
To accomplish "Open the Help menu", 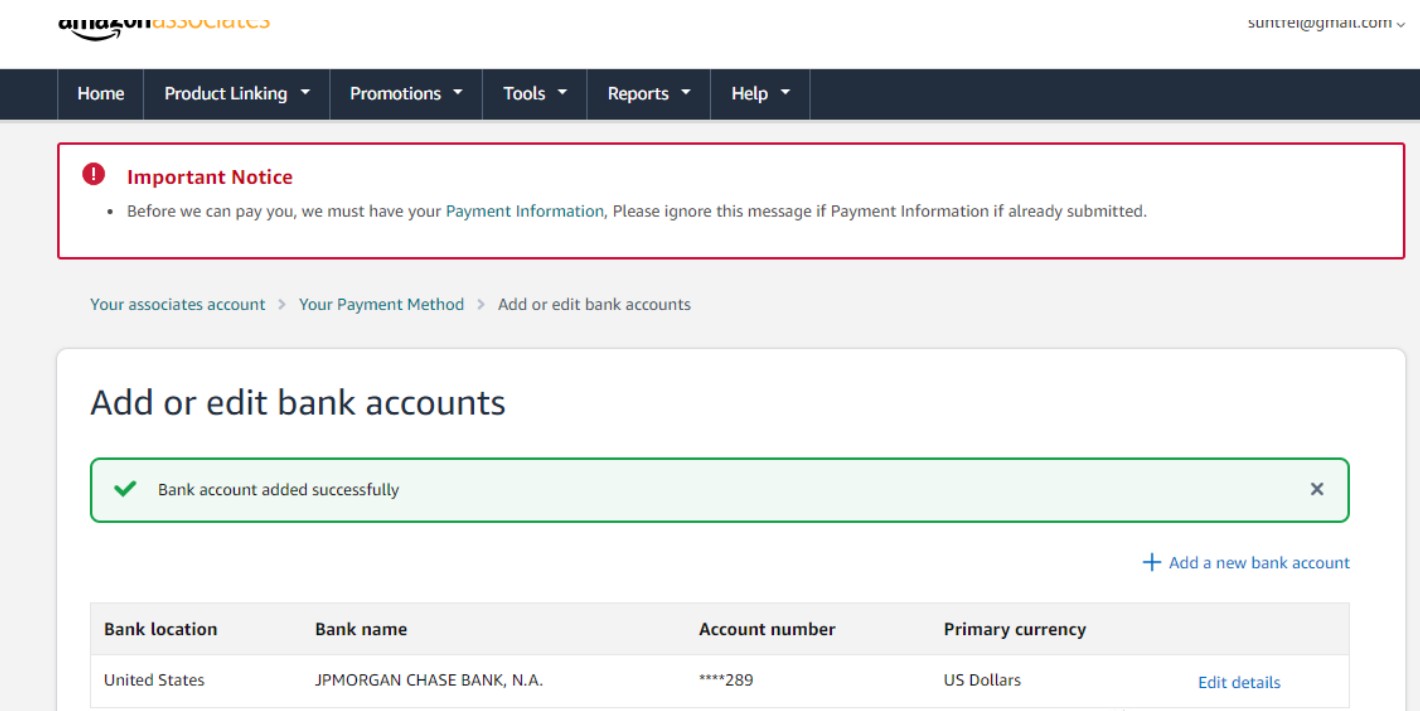I will click(x=760, y=93).
